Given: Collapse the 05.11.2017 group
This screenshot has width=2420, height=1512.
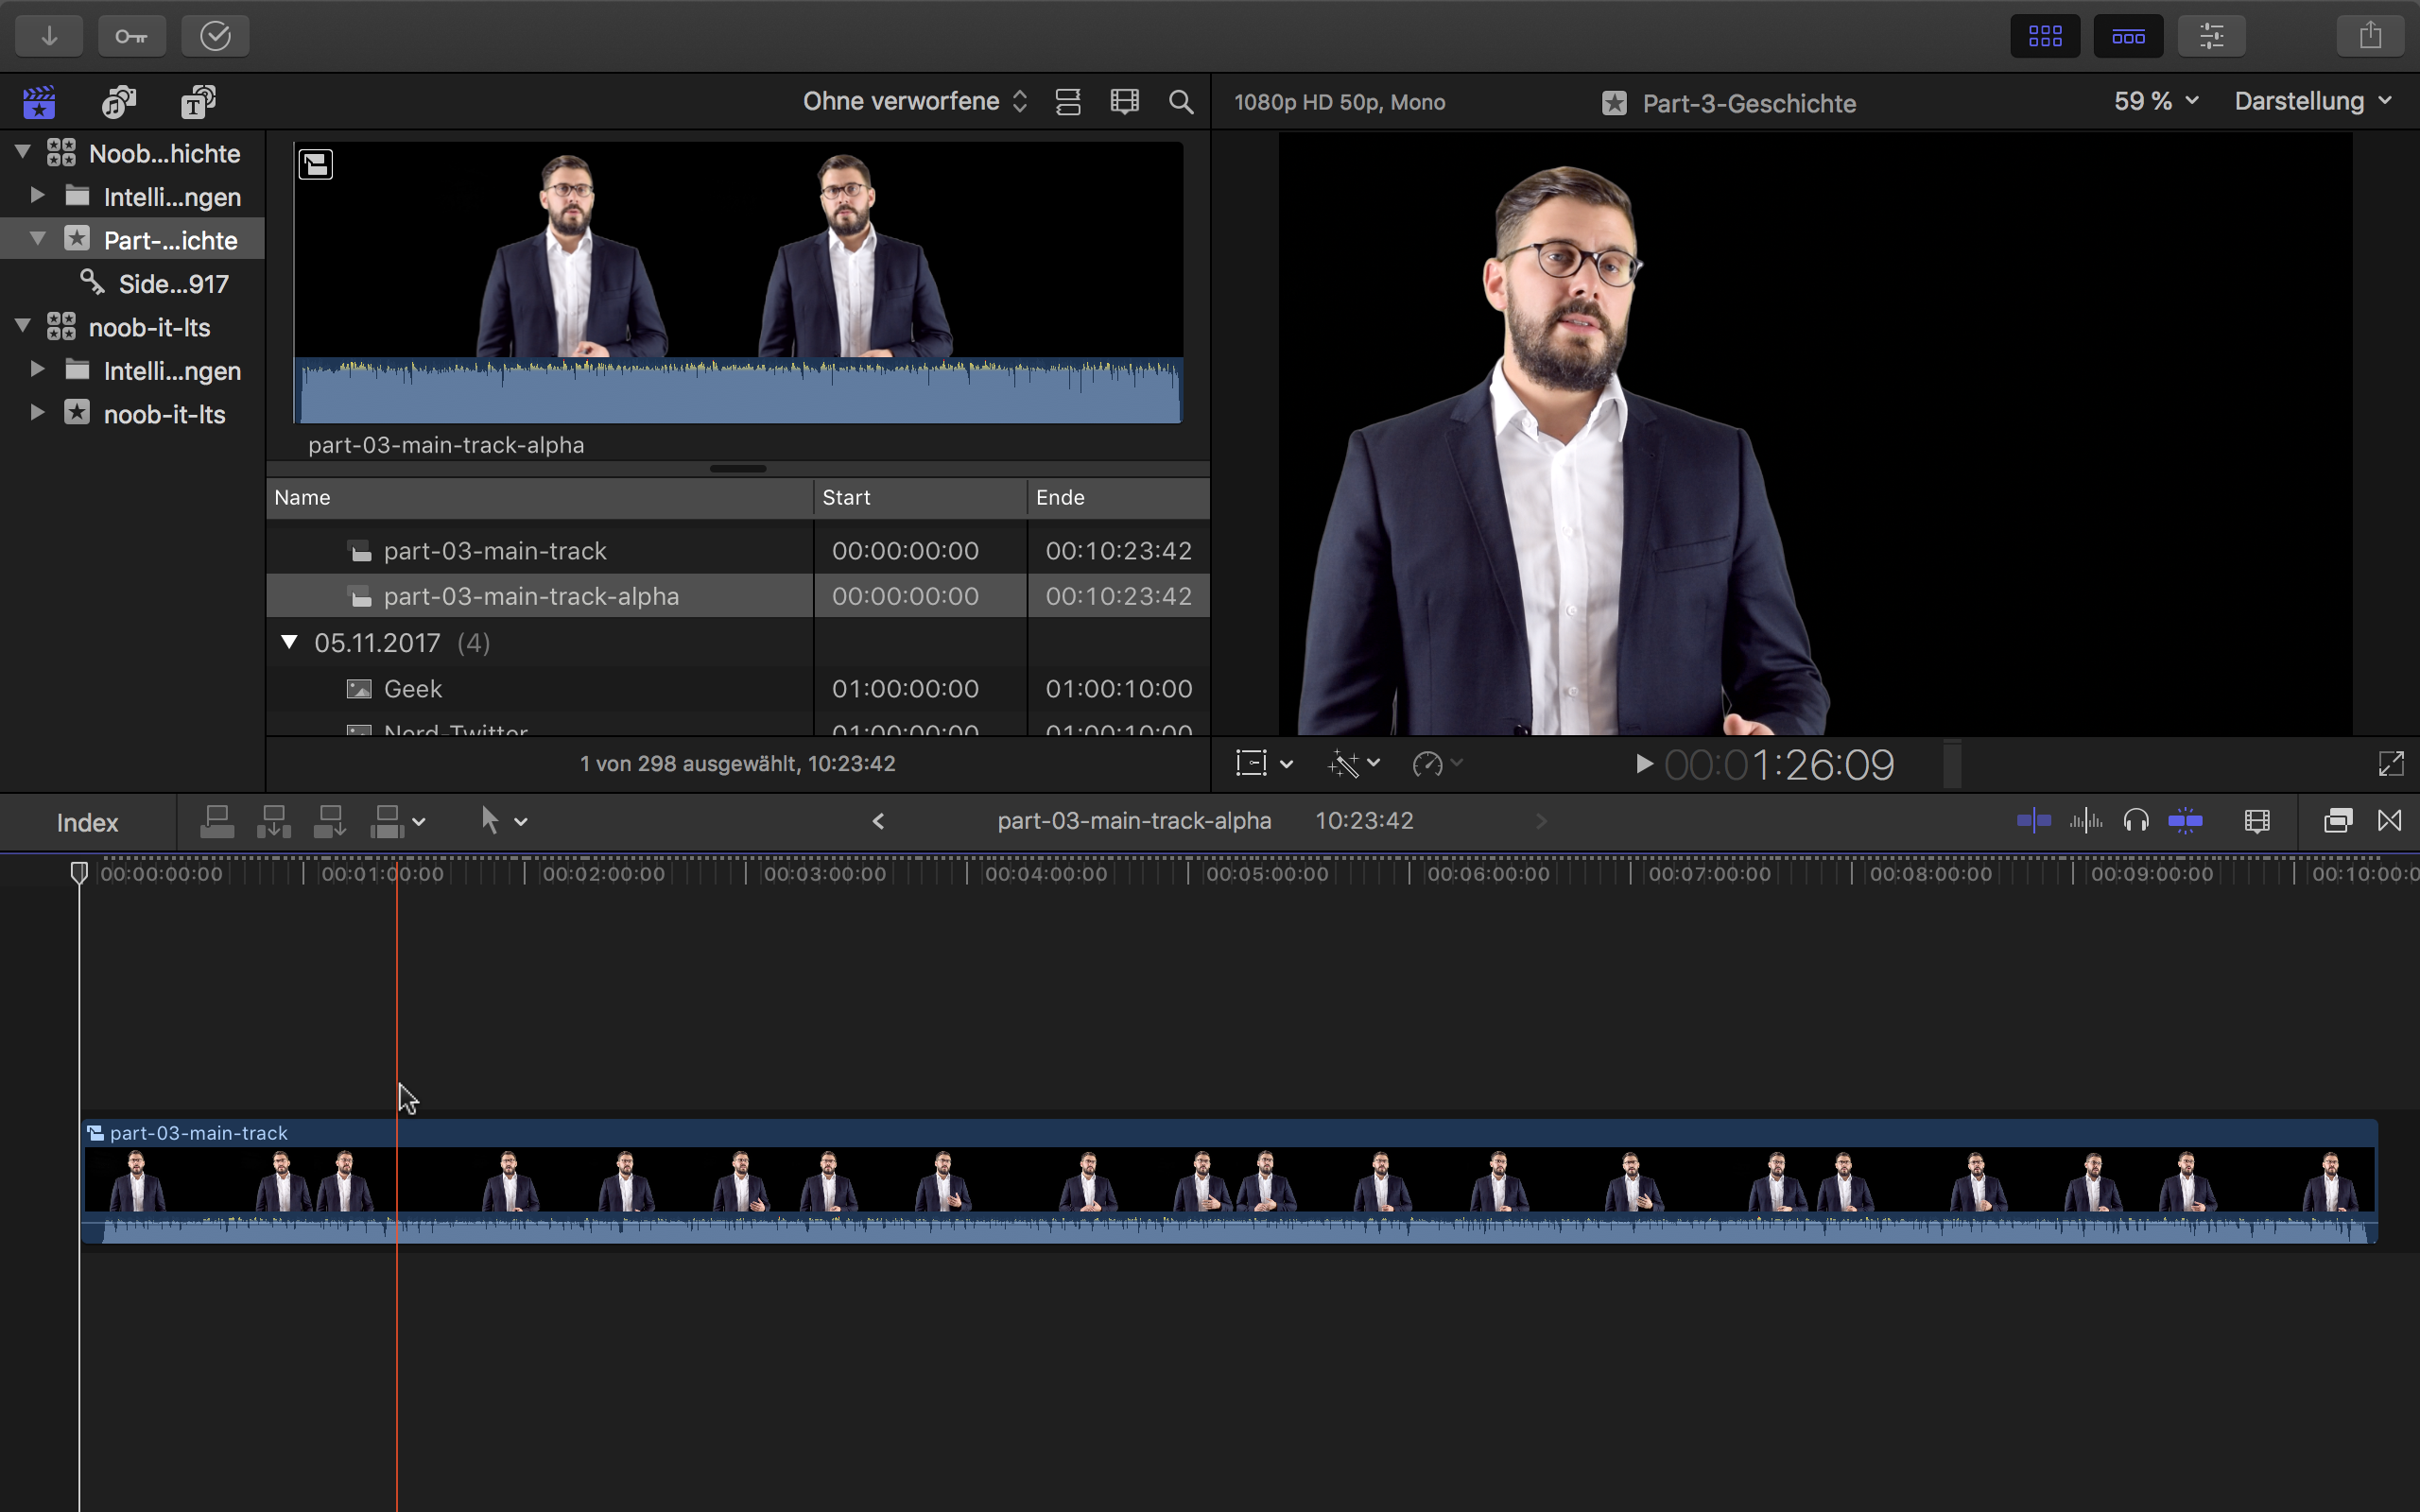Looking at the screenshot, I should pyautogui.click(x=289, y=642).
